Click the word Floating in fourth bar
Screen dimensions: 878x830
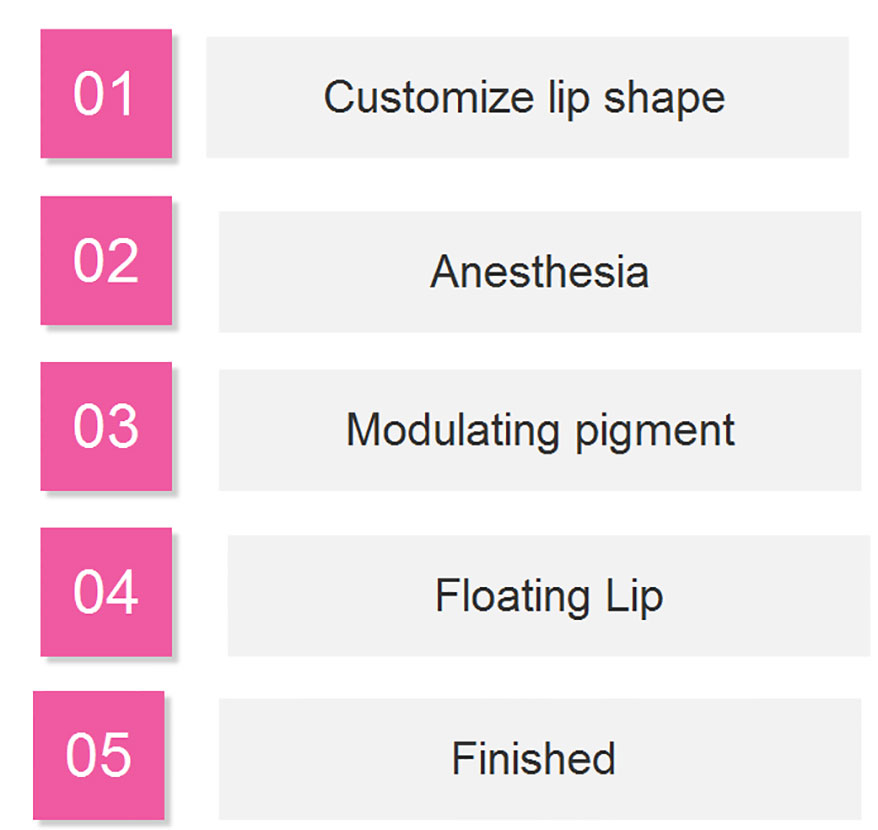click(513, 597)
